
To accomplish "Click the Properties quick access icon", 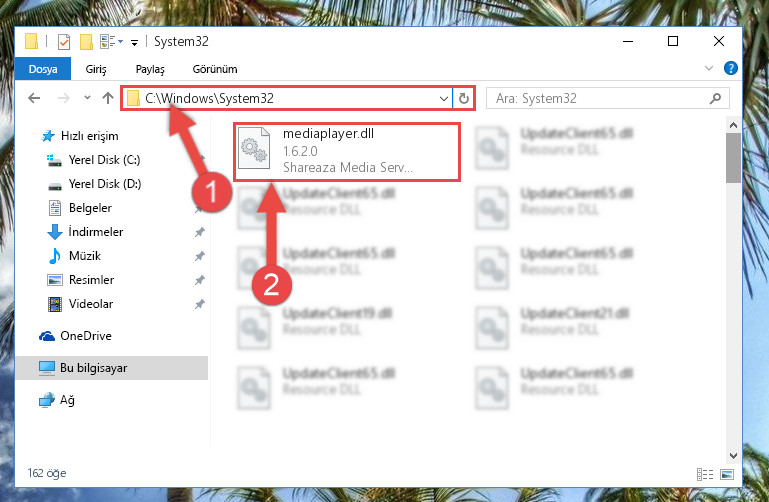I will tap(64, 42).
